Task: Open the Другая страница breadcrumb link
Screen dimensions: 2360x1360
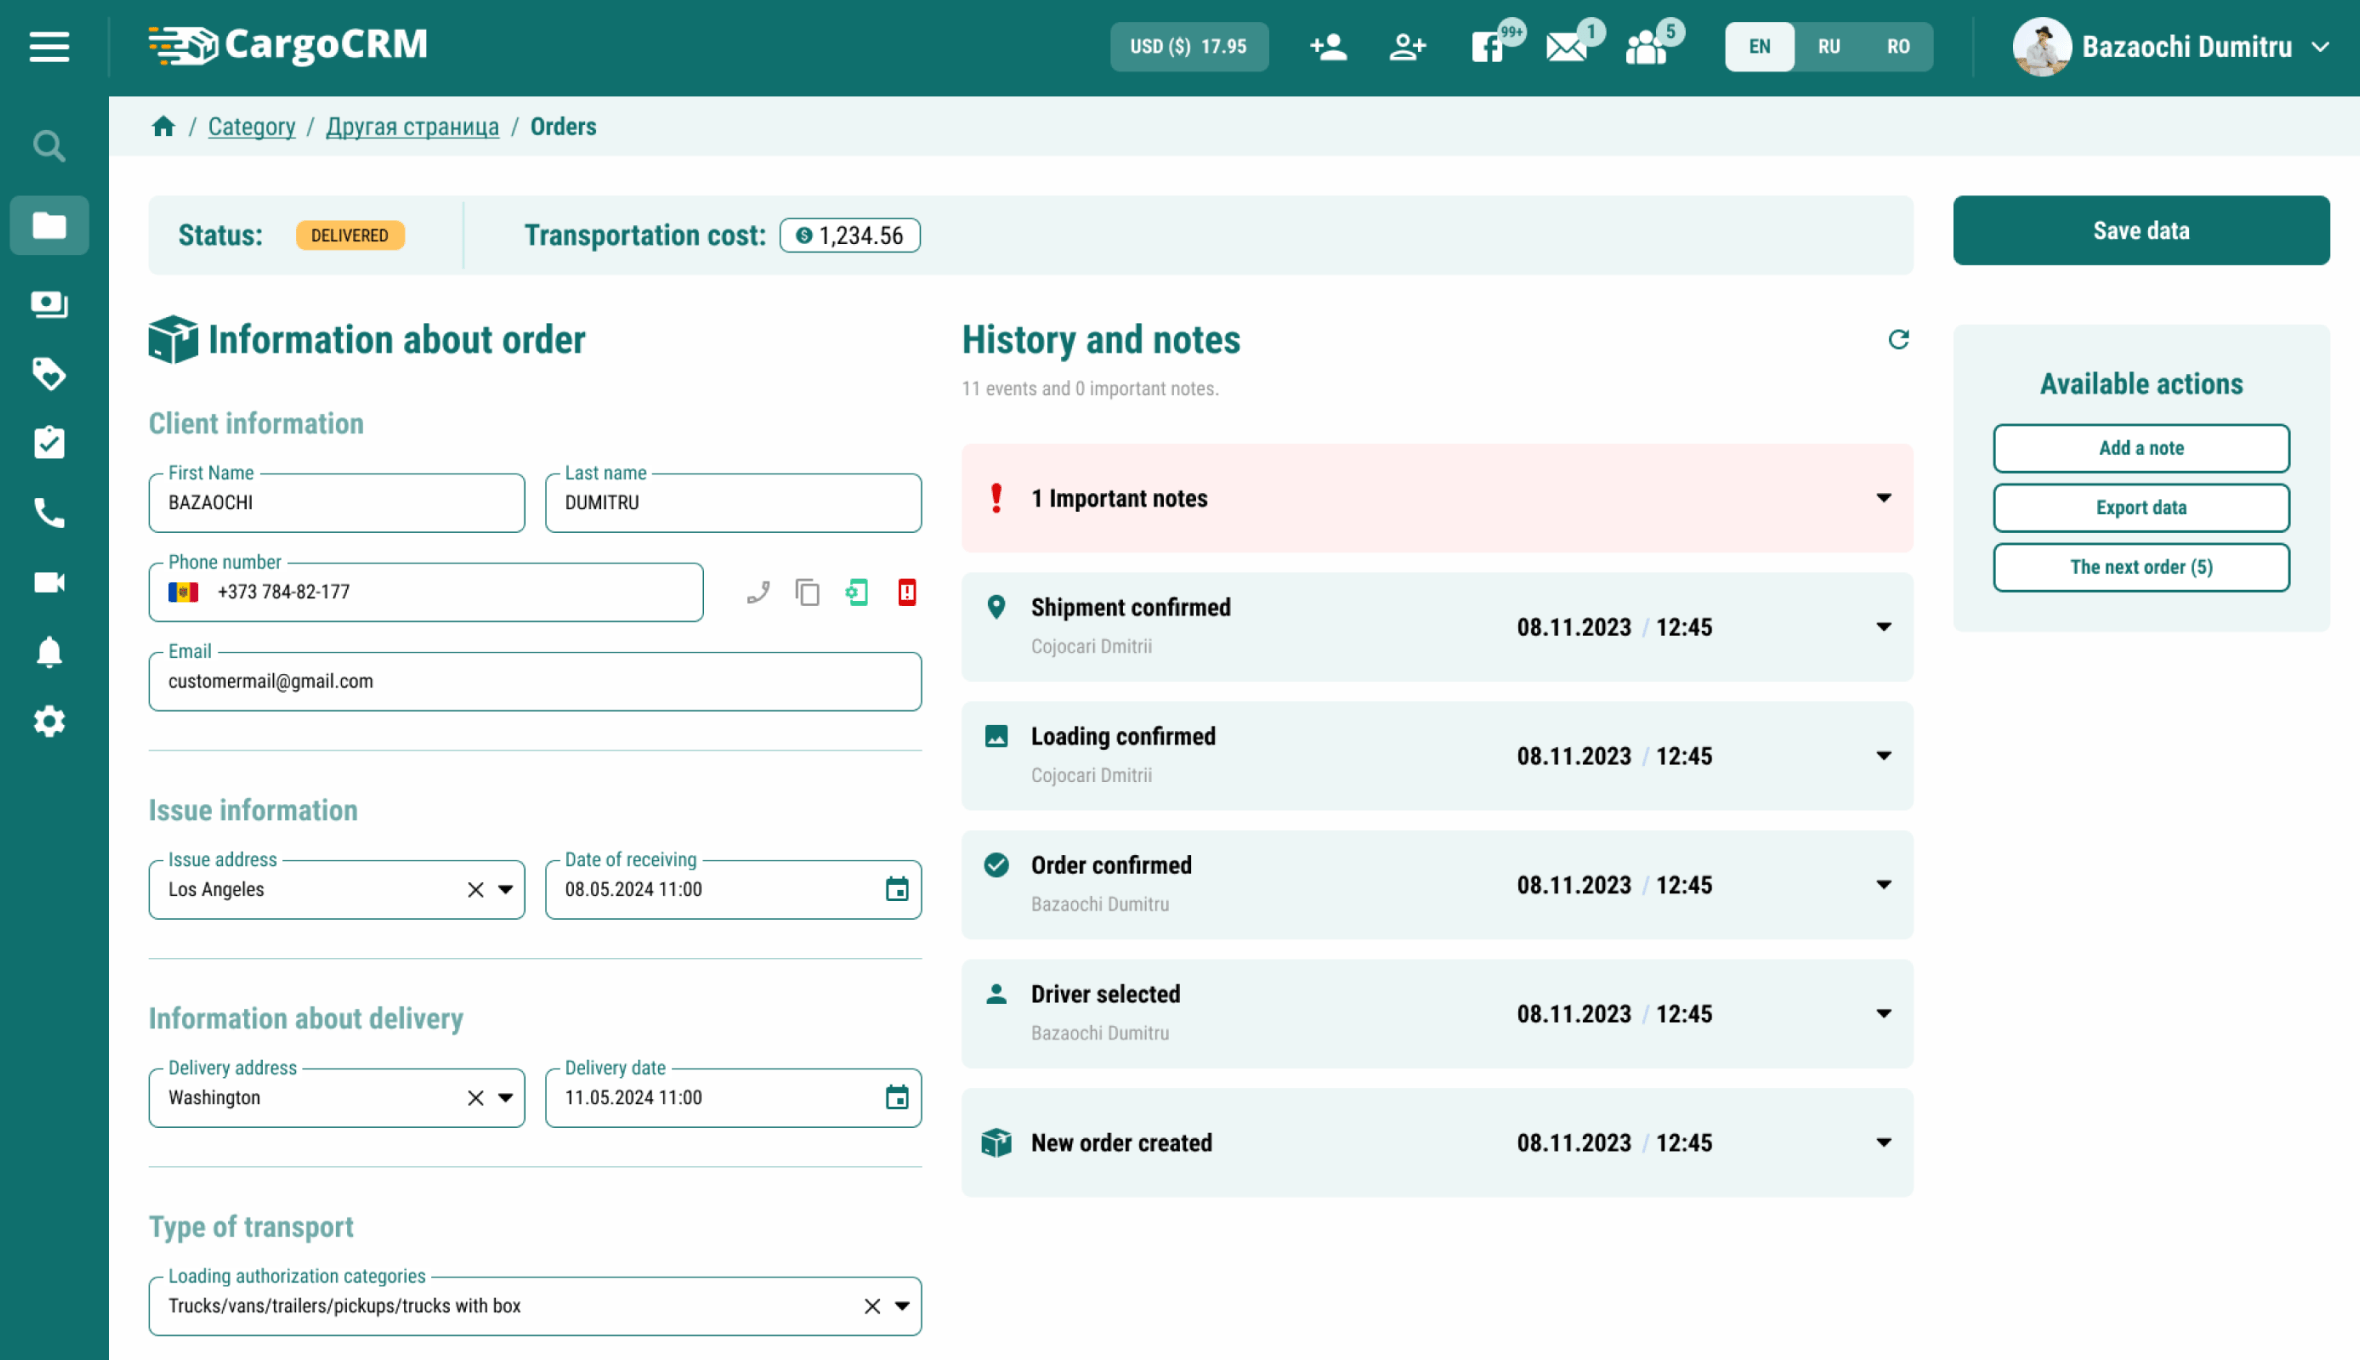Action: pyautogui.click(x=412, y=126)
